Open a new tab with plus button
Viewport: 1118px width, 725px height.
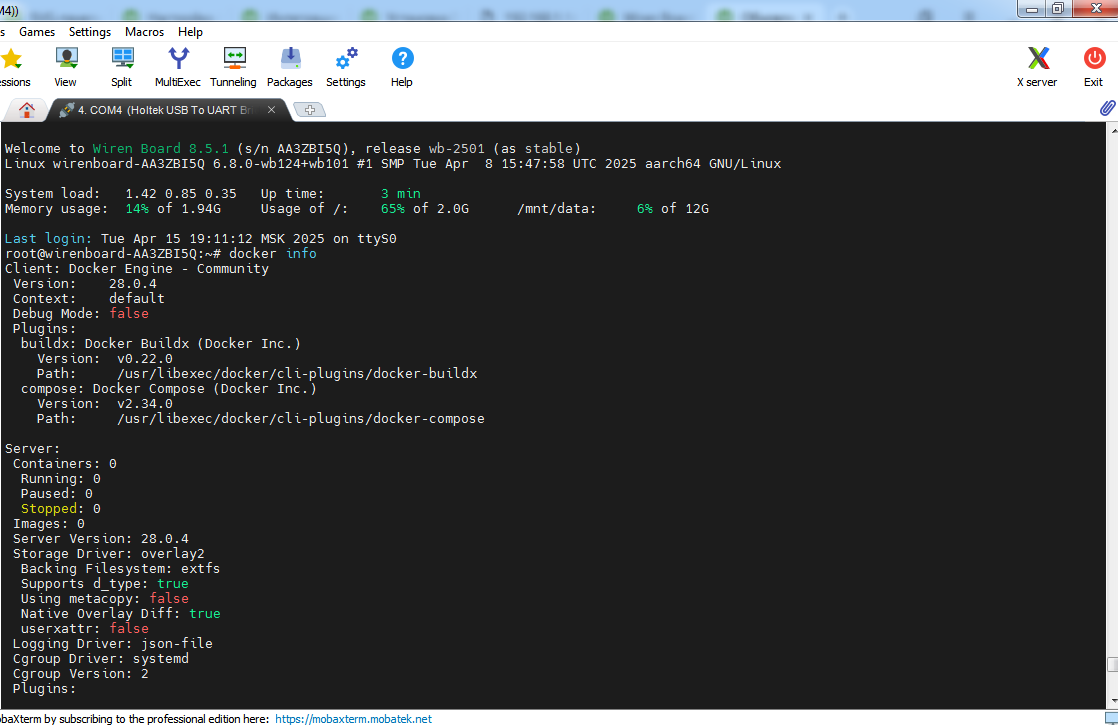click(x=309, y=110)
